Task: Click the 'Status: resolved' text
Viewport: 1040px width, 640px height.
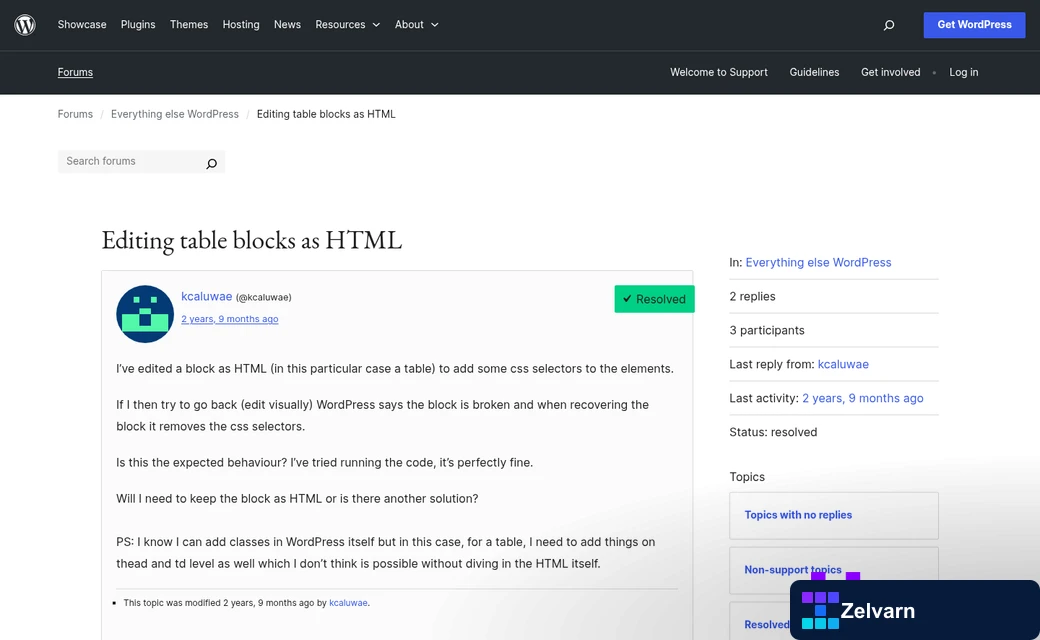Action: (773, 432)
